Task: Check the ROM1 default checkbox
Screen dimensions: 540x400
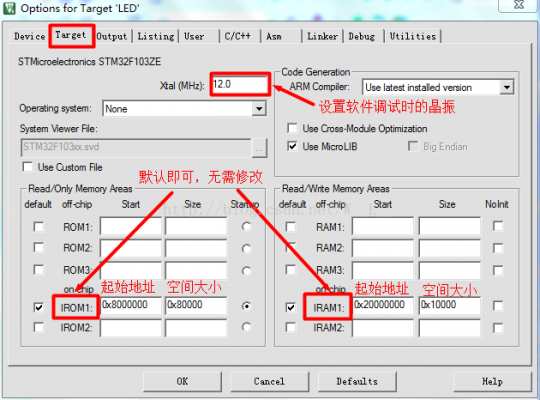Action: point(39,227)
